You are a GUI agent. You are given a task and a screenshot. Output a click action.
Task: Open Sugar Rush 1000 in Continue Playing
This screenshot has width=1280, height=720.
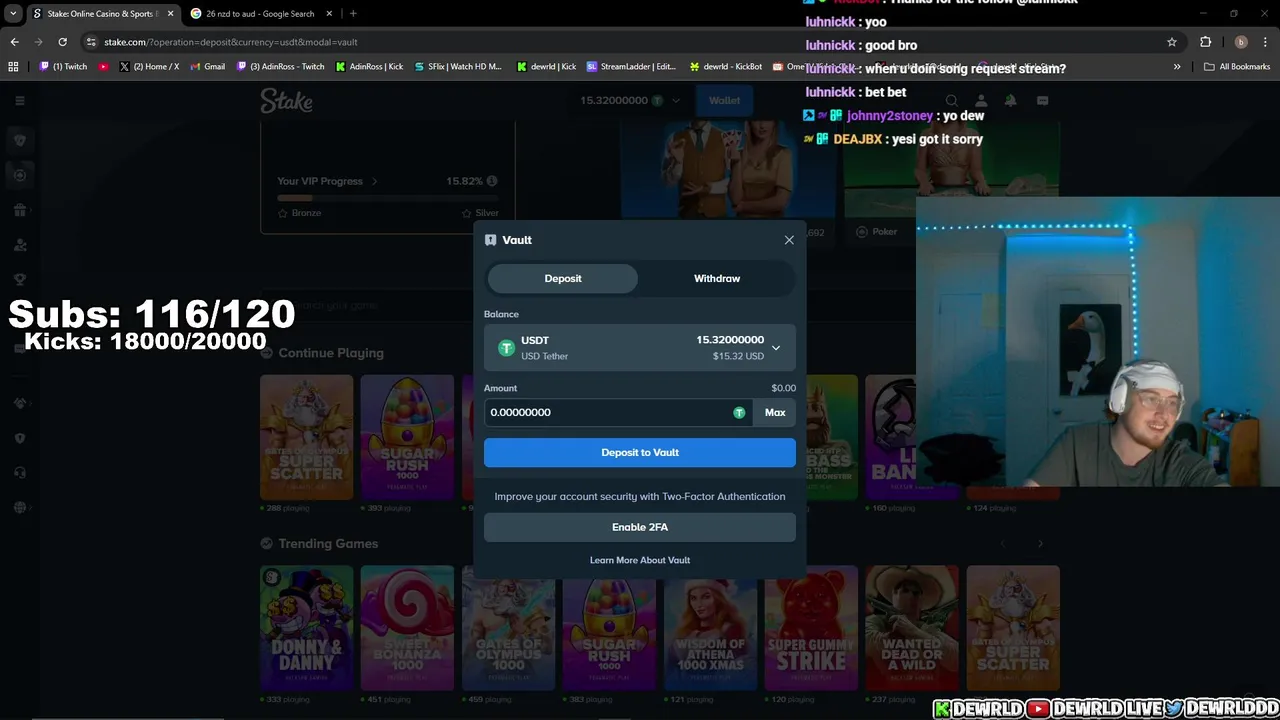pos(407,437)
